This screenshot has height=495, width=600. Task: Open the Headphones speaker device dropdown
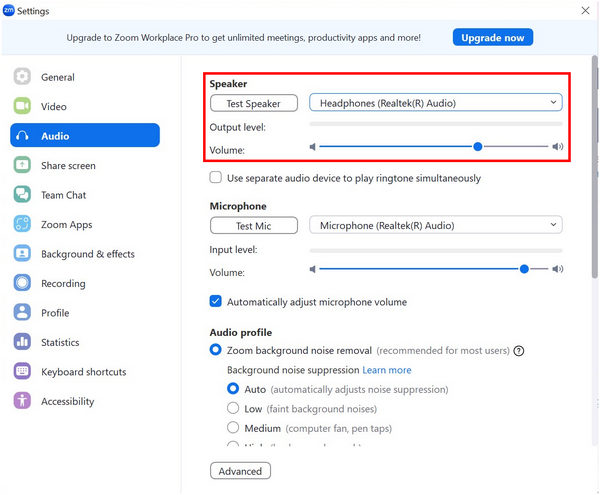pos(435,103)
